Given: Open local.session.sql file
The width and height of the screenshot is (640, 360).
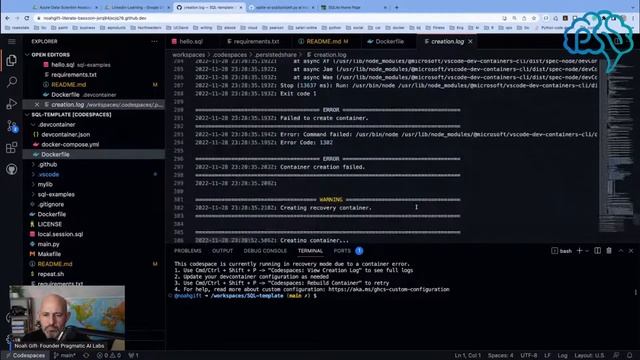Looking at the screenshot, I should tap(60, 234).
